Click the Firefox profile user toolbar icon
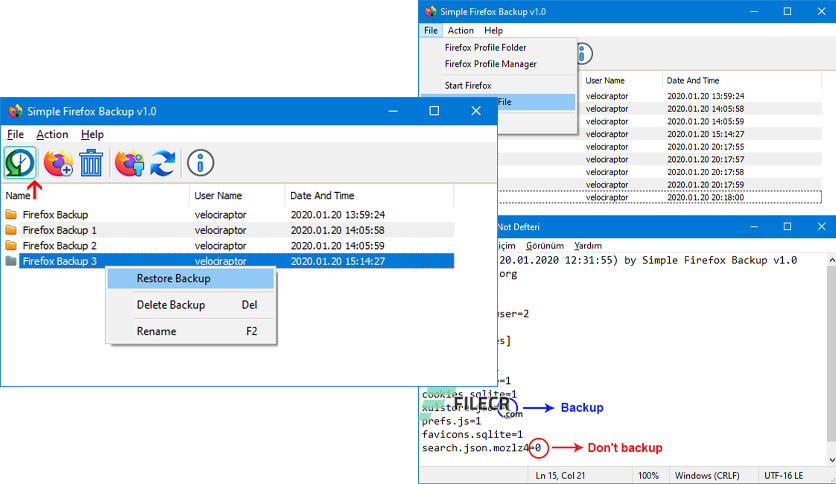 [130, 163]
